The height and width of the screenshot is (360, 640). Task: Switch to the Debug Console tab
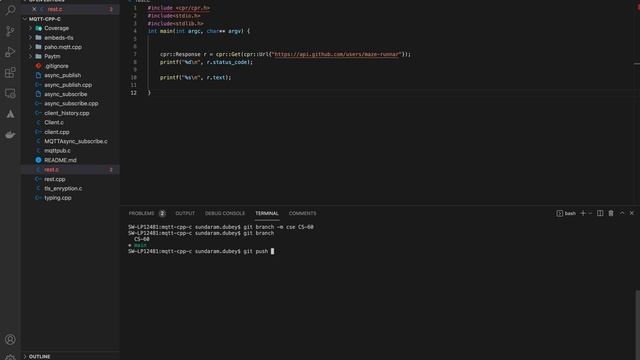point(225,213)
